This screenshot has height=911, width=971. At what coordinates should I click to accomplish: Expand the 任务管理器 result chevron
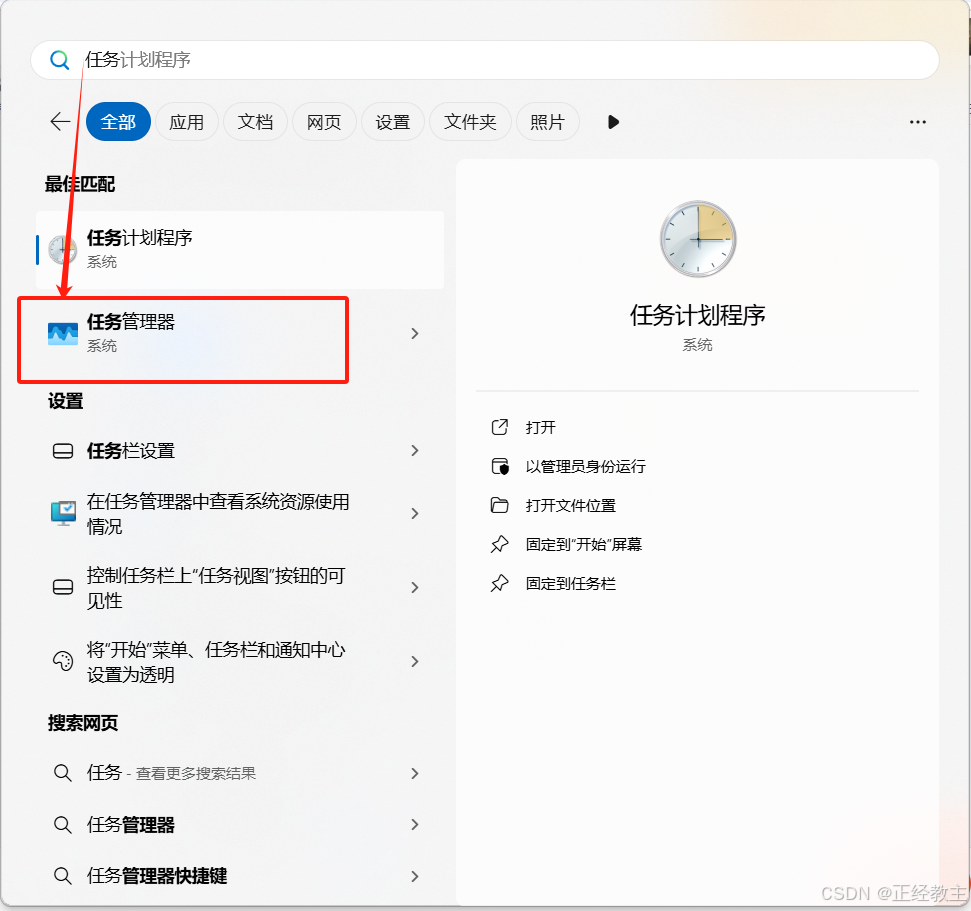click(415, 333)
